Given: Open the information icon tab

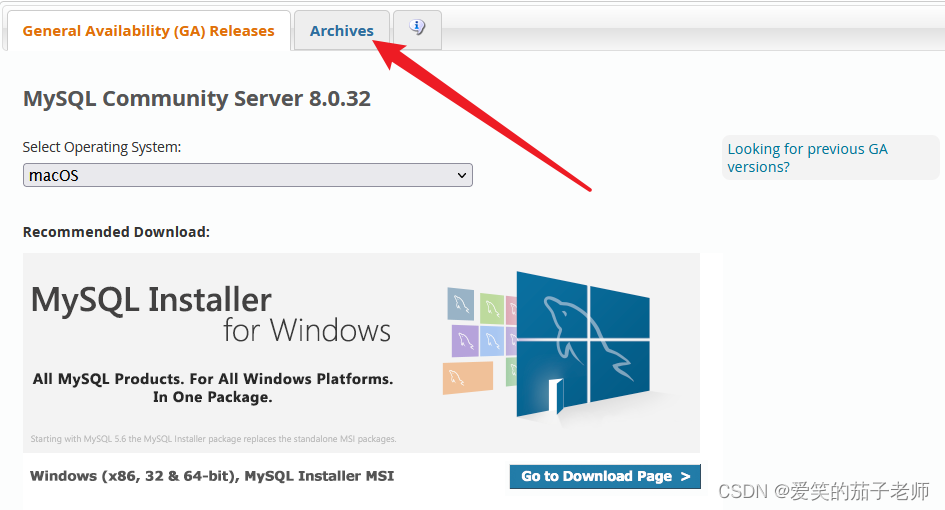Looking at the screenshot, I should 417,30.
